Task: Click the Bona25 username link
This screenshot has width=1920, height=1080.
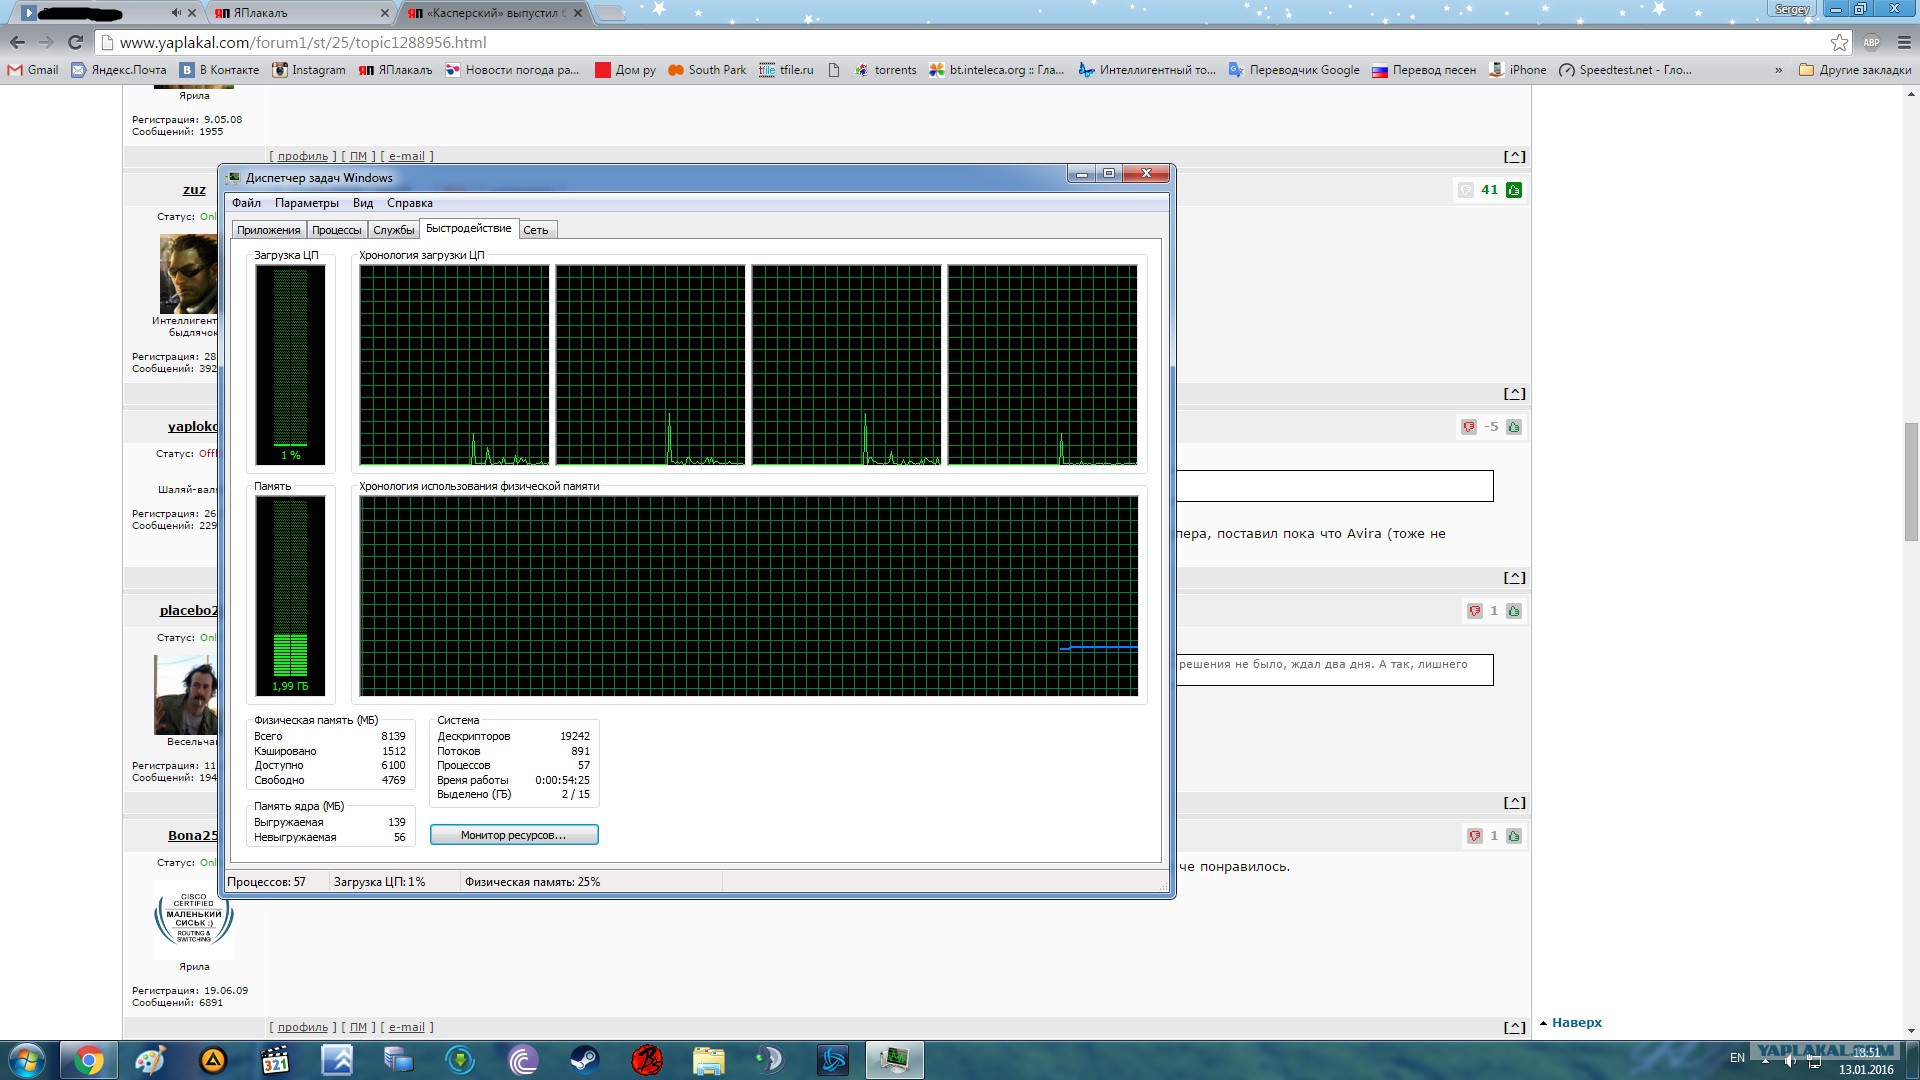Action: click(x=192, y=836)
